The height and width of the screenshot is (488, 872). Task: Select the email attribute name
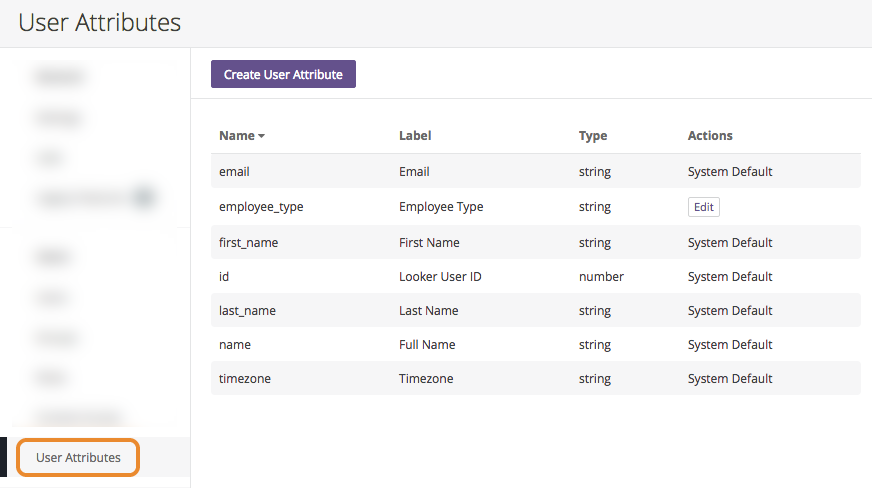pos(235,172)
